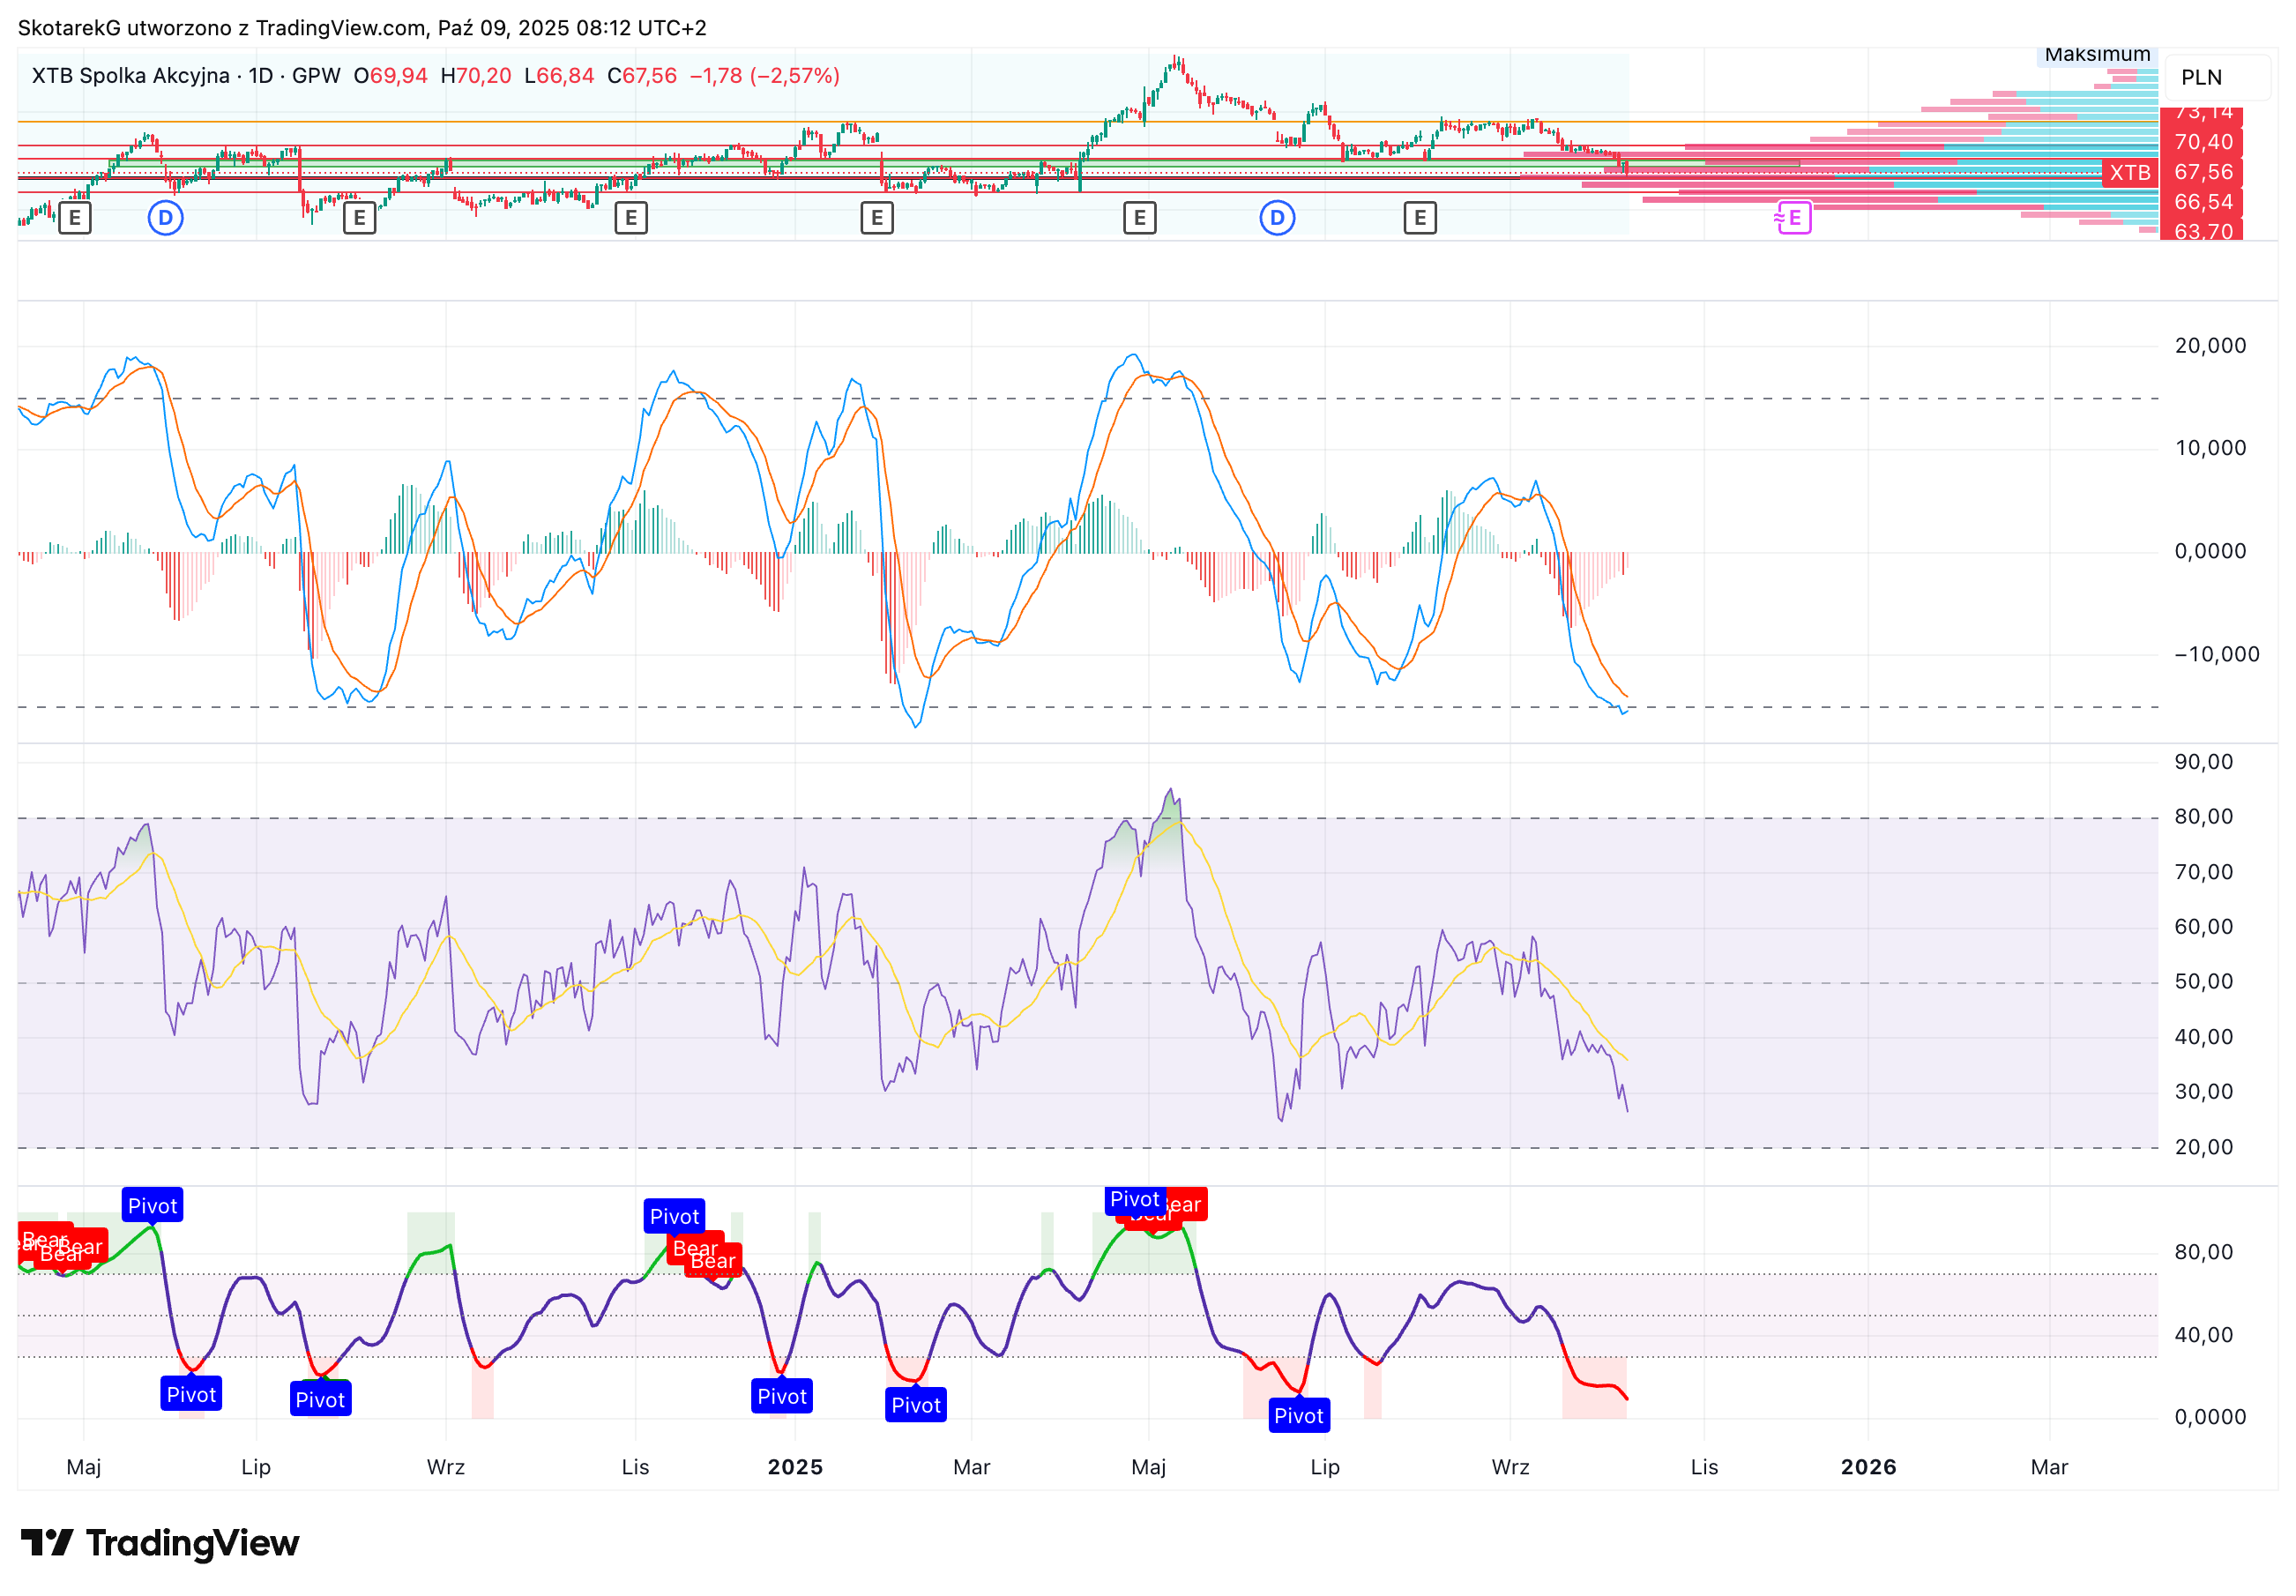
Task: Click the lowest Bear label near Lis 2024
Action: coord(713,1261)
